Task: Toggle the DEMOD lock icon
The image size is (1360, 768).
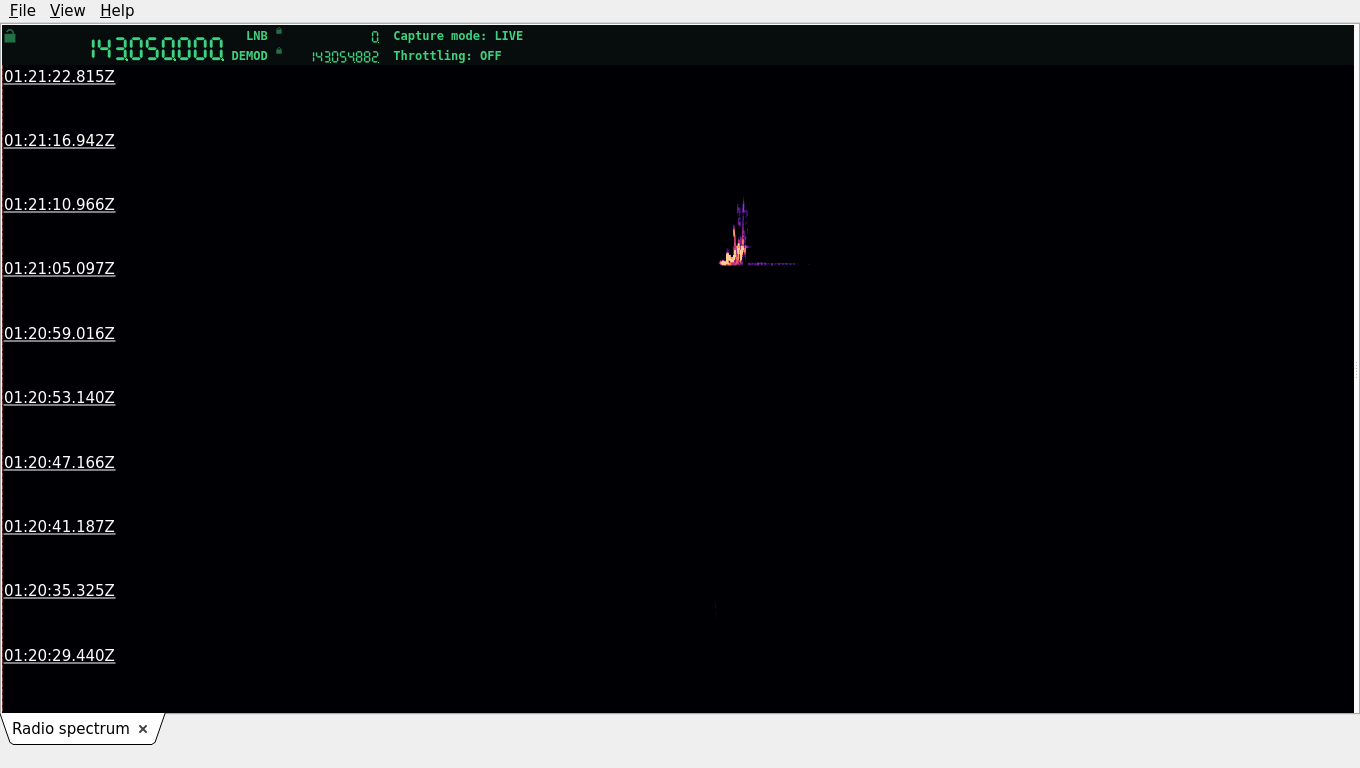Action: pos(279,51)
